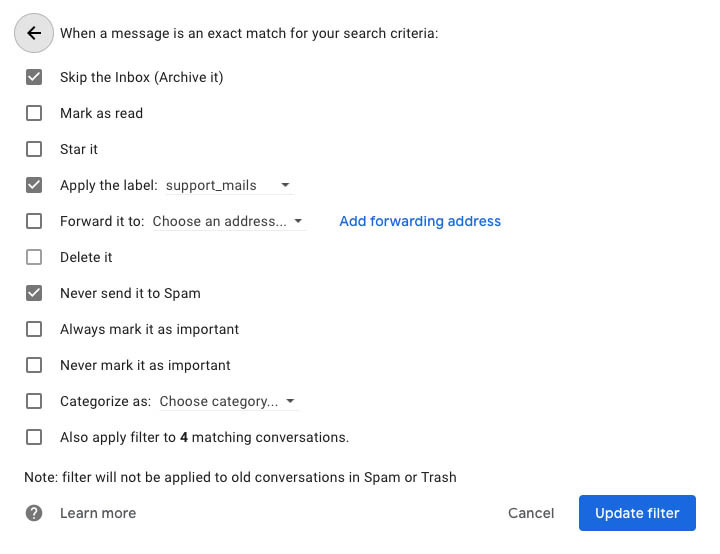The width and height of the screenshot is (720, 554).
Task: Click the back arrow icon
Action: 34,33
